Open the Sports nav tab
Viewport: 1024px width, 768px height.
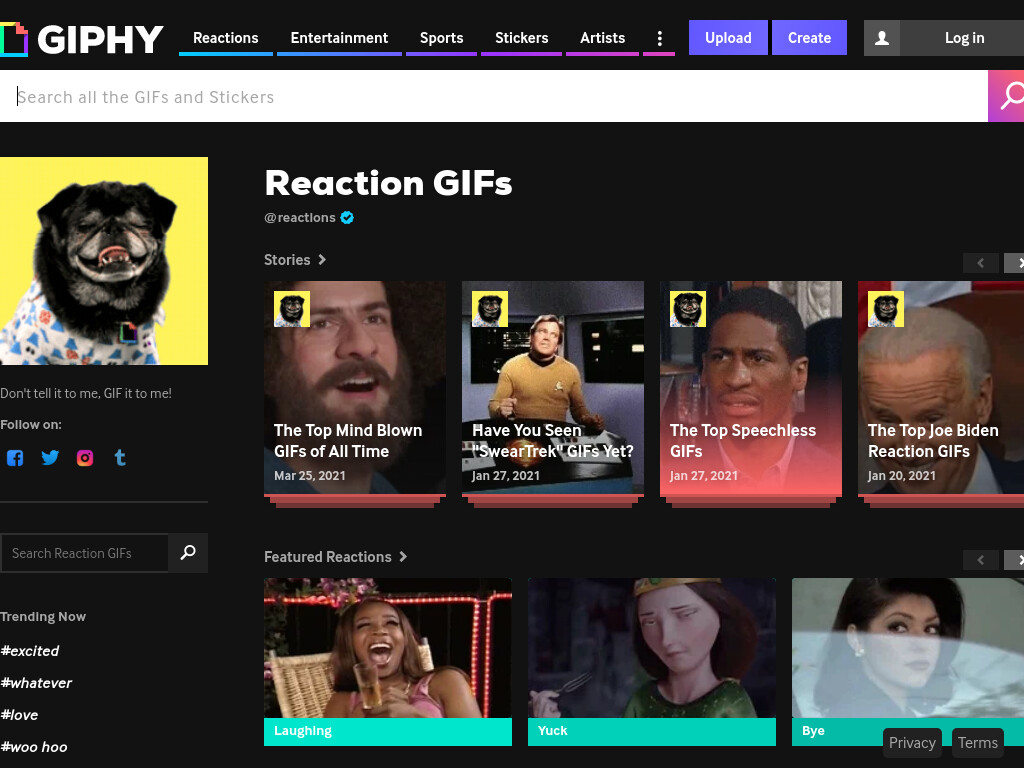pos(441,38)
